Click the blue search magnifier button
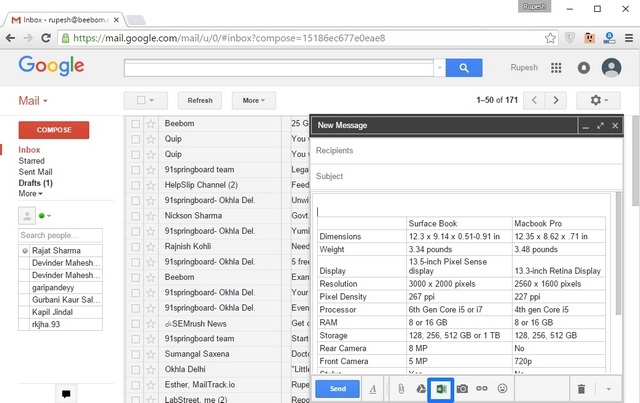 464,68
